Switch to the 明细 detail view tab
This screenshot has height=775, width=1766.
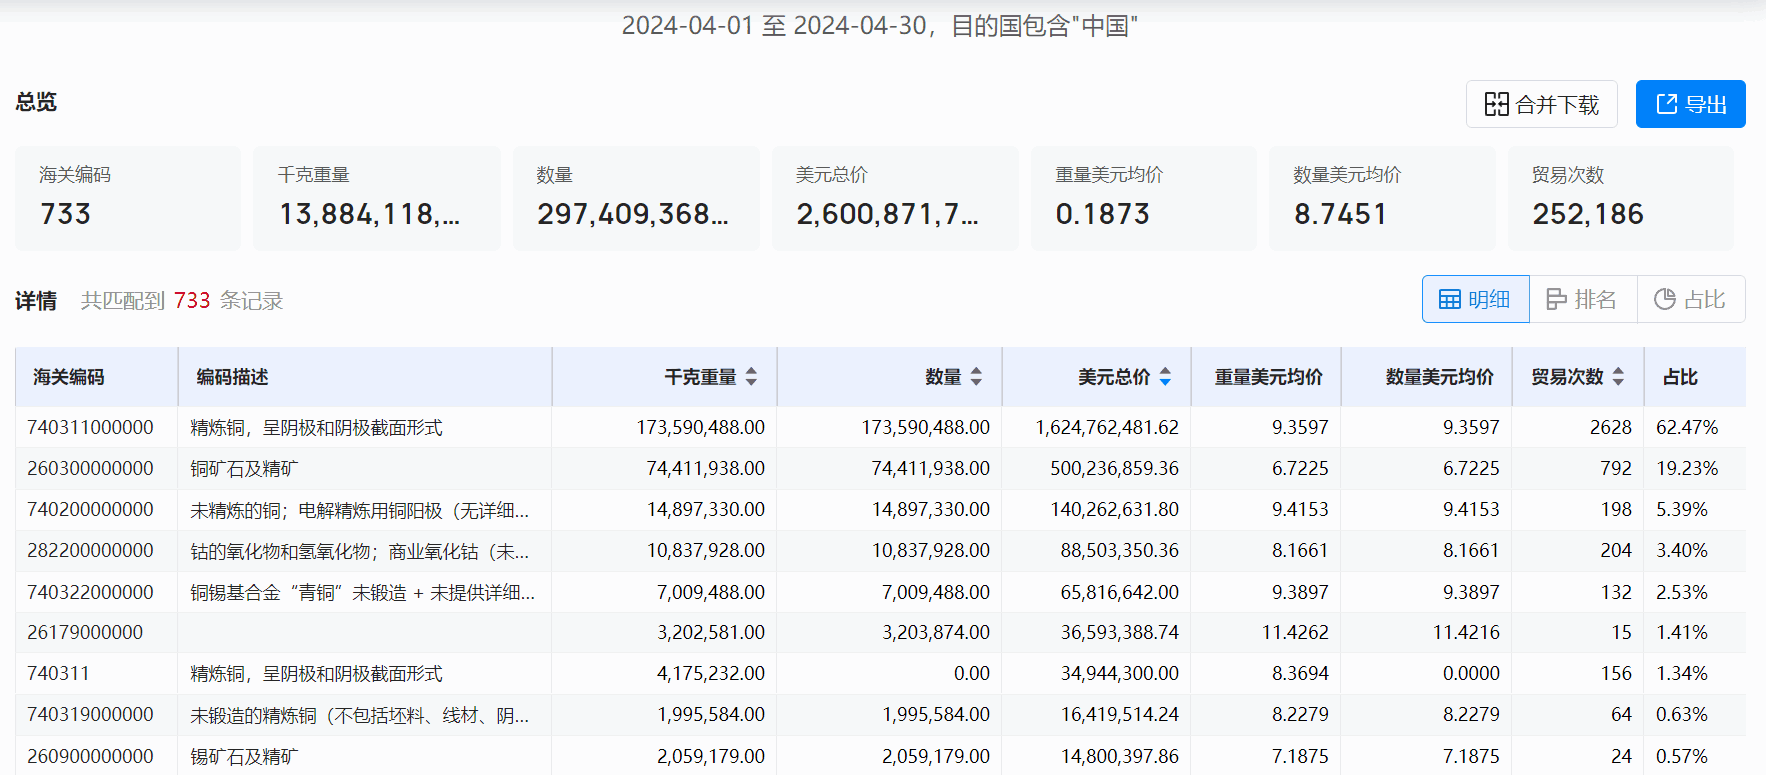coord(1475,299)
